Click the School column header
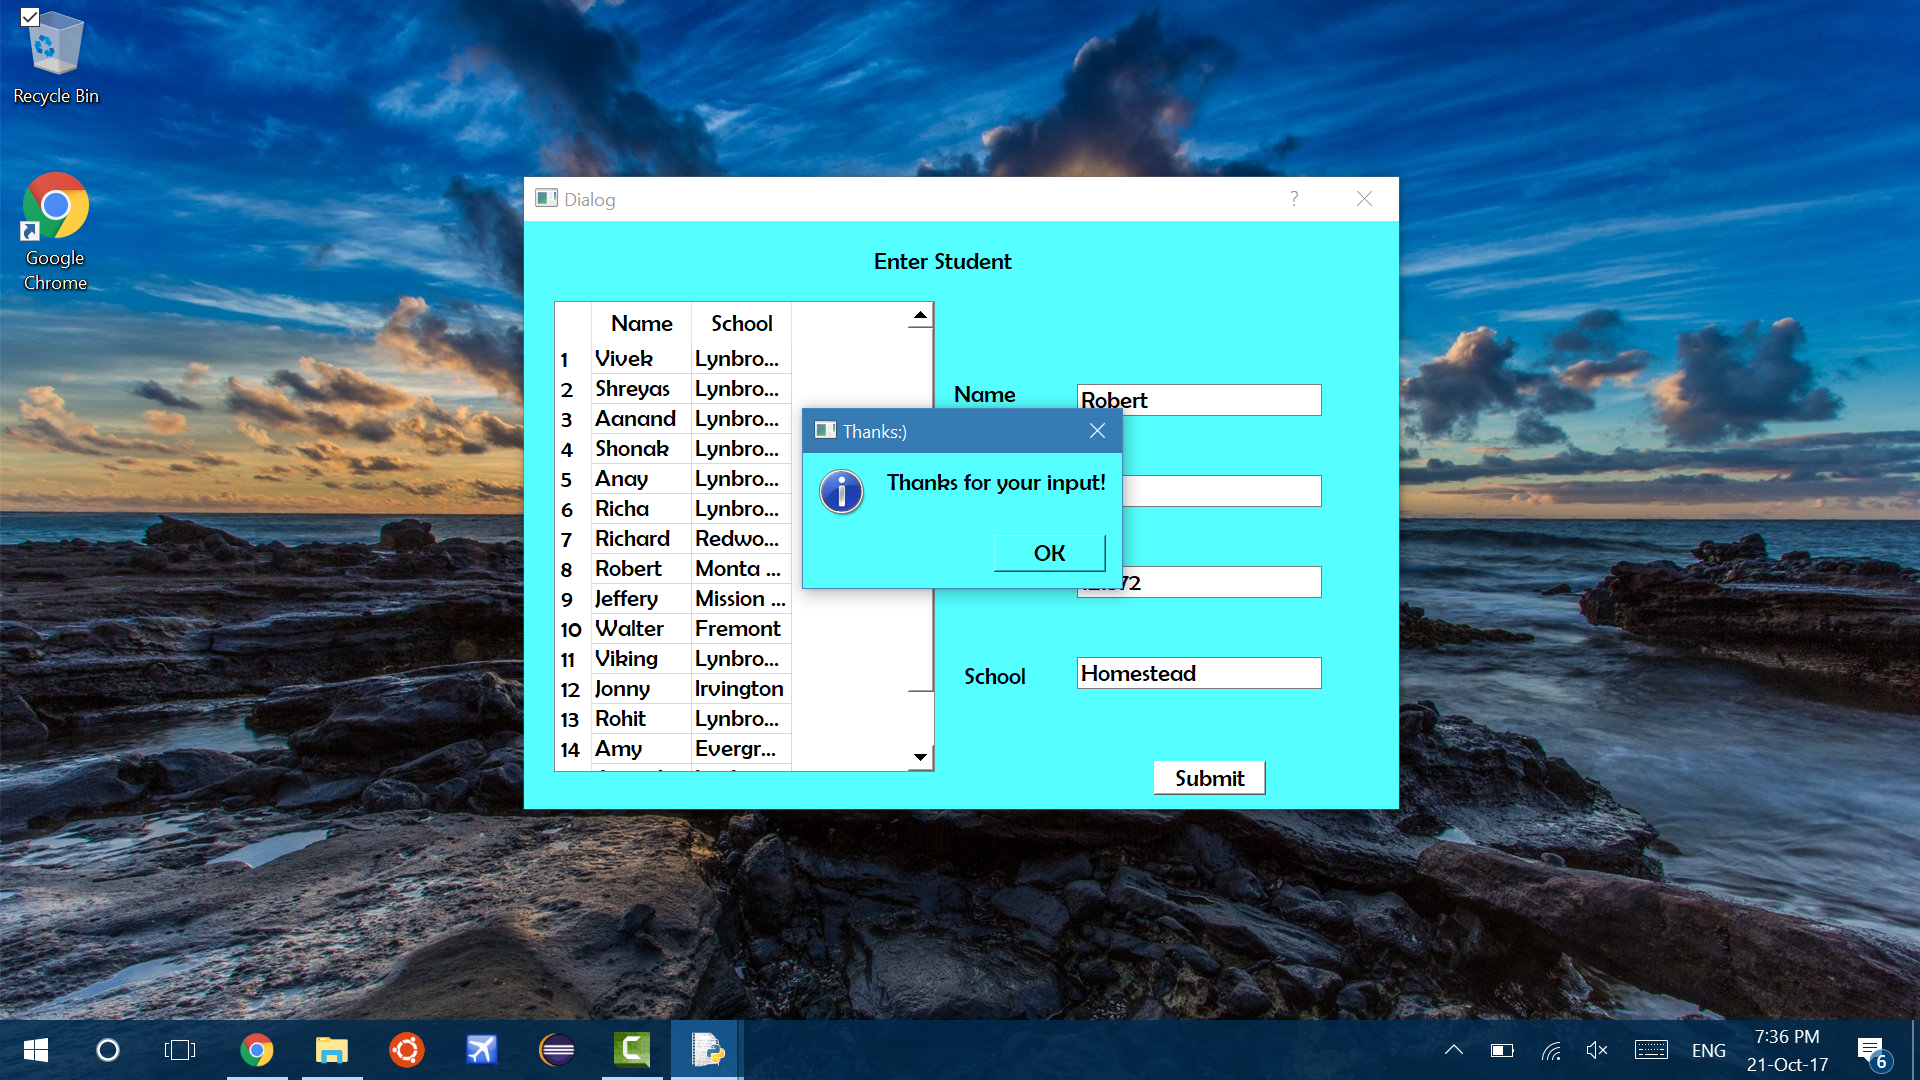The image size is (1920, 1080). pyautogui.click(x=741, y=323)
